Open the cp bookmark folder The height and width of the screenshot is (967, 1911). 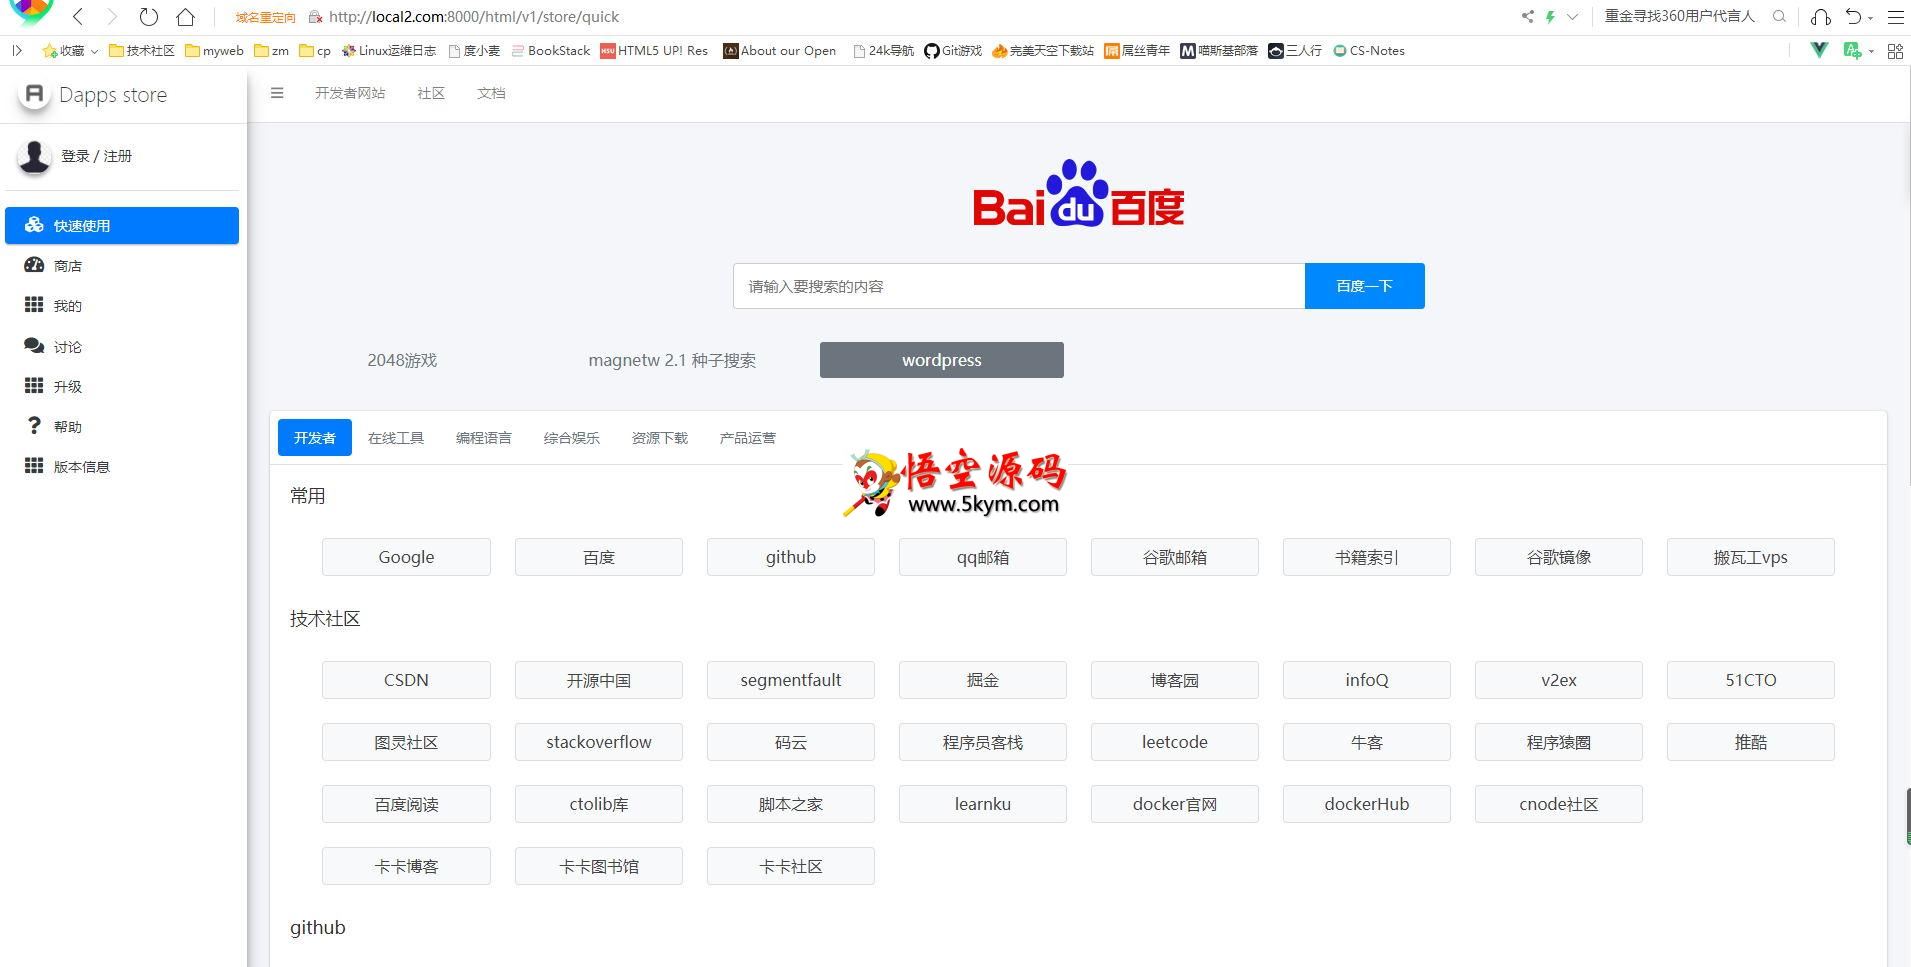click(x=315, y=50)
